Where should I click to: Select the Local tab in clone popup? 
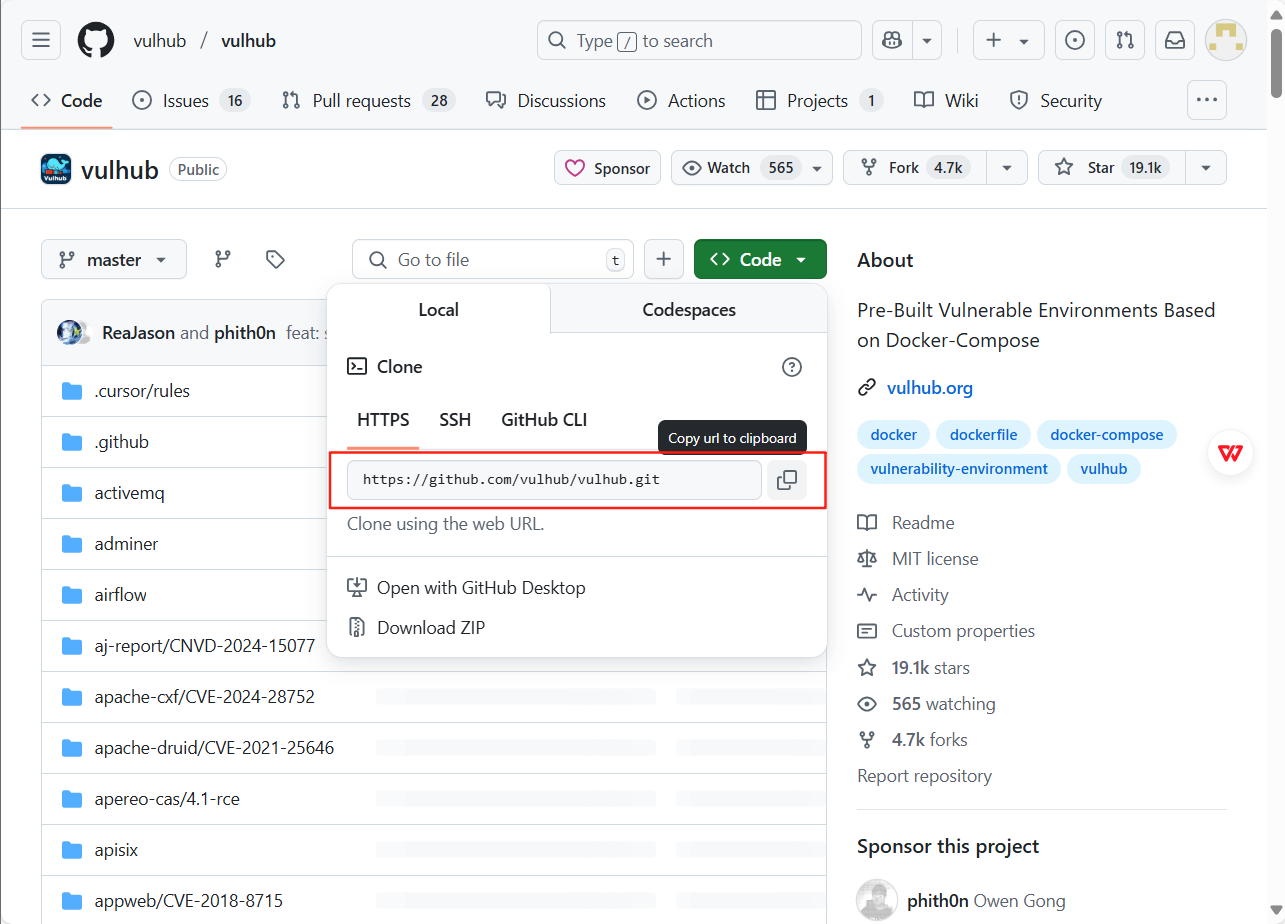click(438, 310)
